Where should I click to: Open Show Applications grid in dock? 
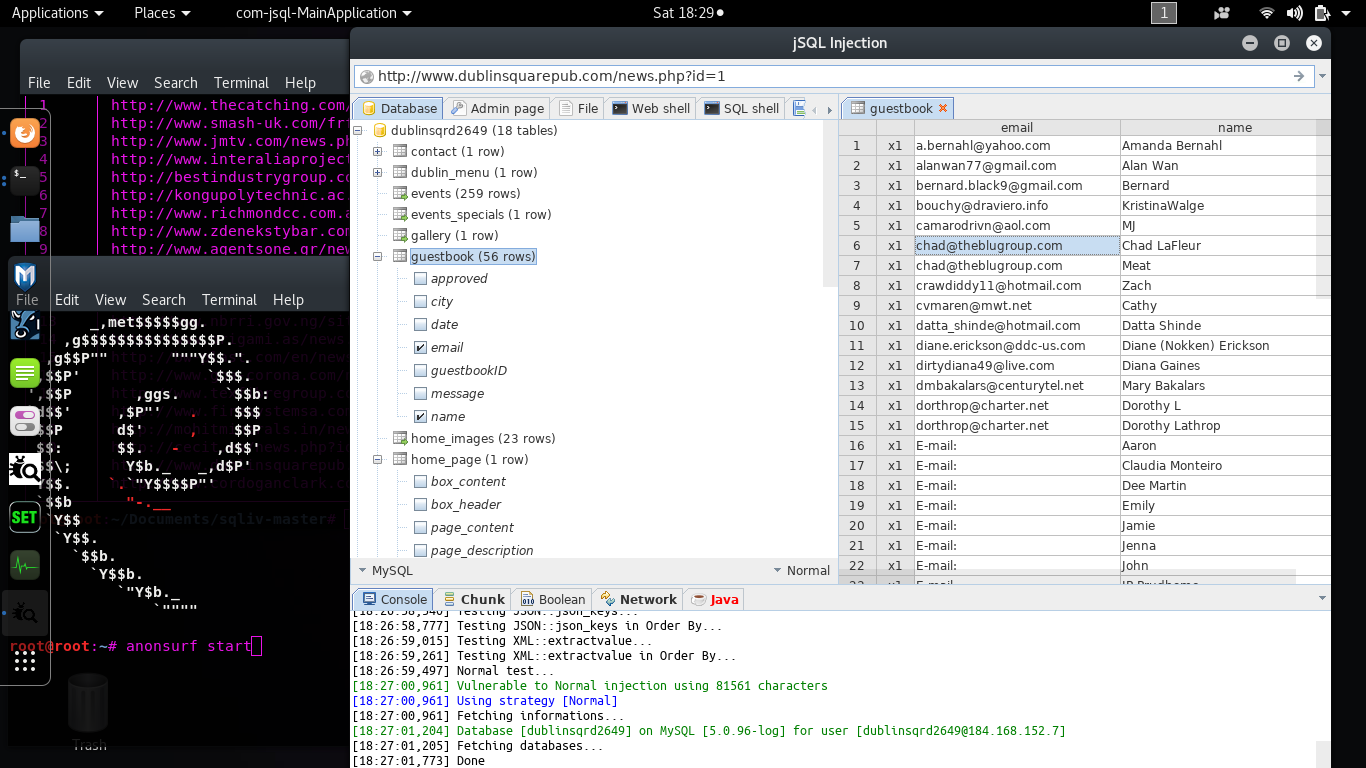click(25, 661)
